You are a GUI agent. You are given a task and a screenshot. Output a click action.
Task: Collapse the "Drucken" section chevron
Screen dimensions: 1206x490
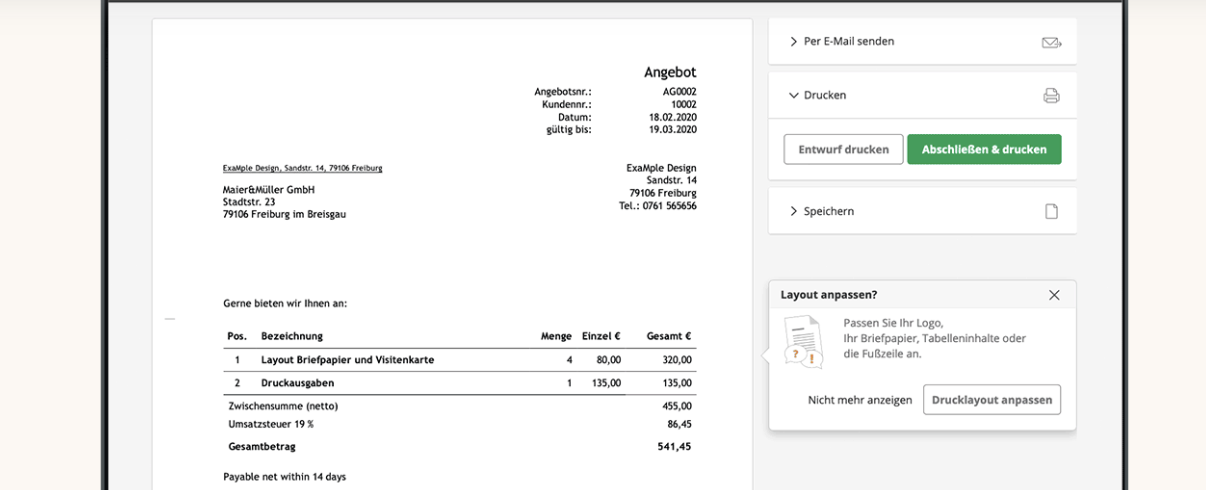[x=794, y=95]
